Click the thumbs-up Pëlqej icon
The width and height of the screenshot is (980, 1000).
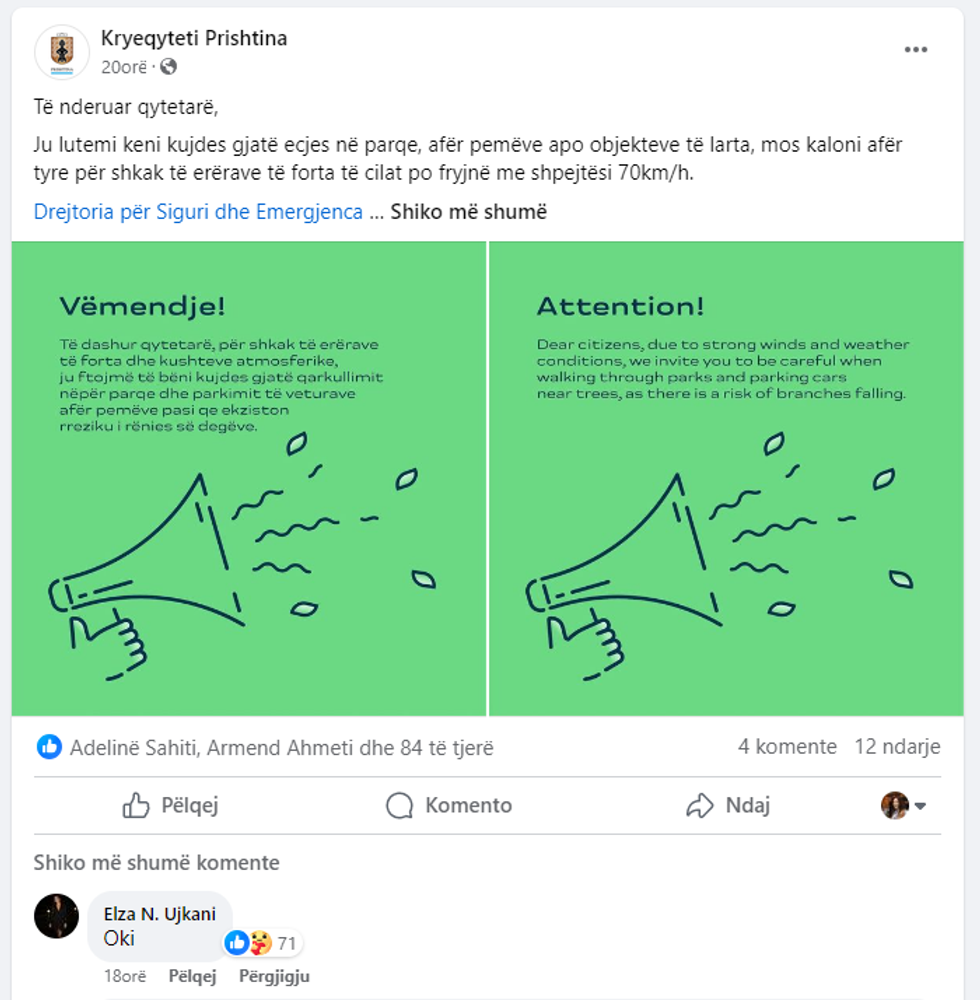[136, 805]
